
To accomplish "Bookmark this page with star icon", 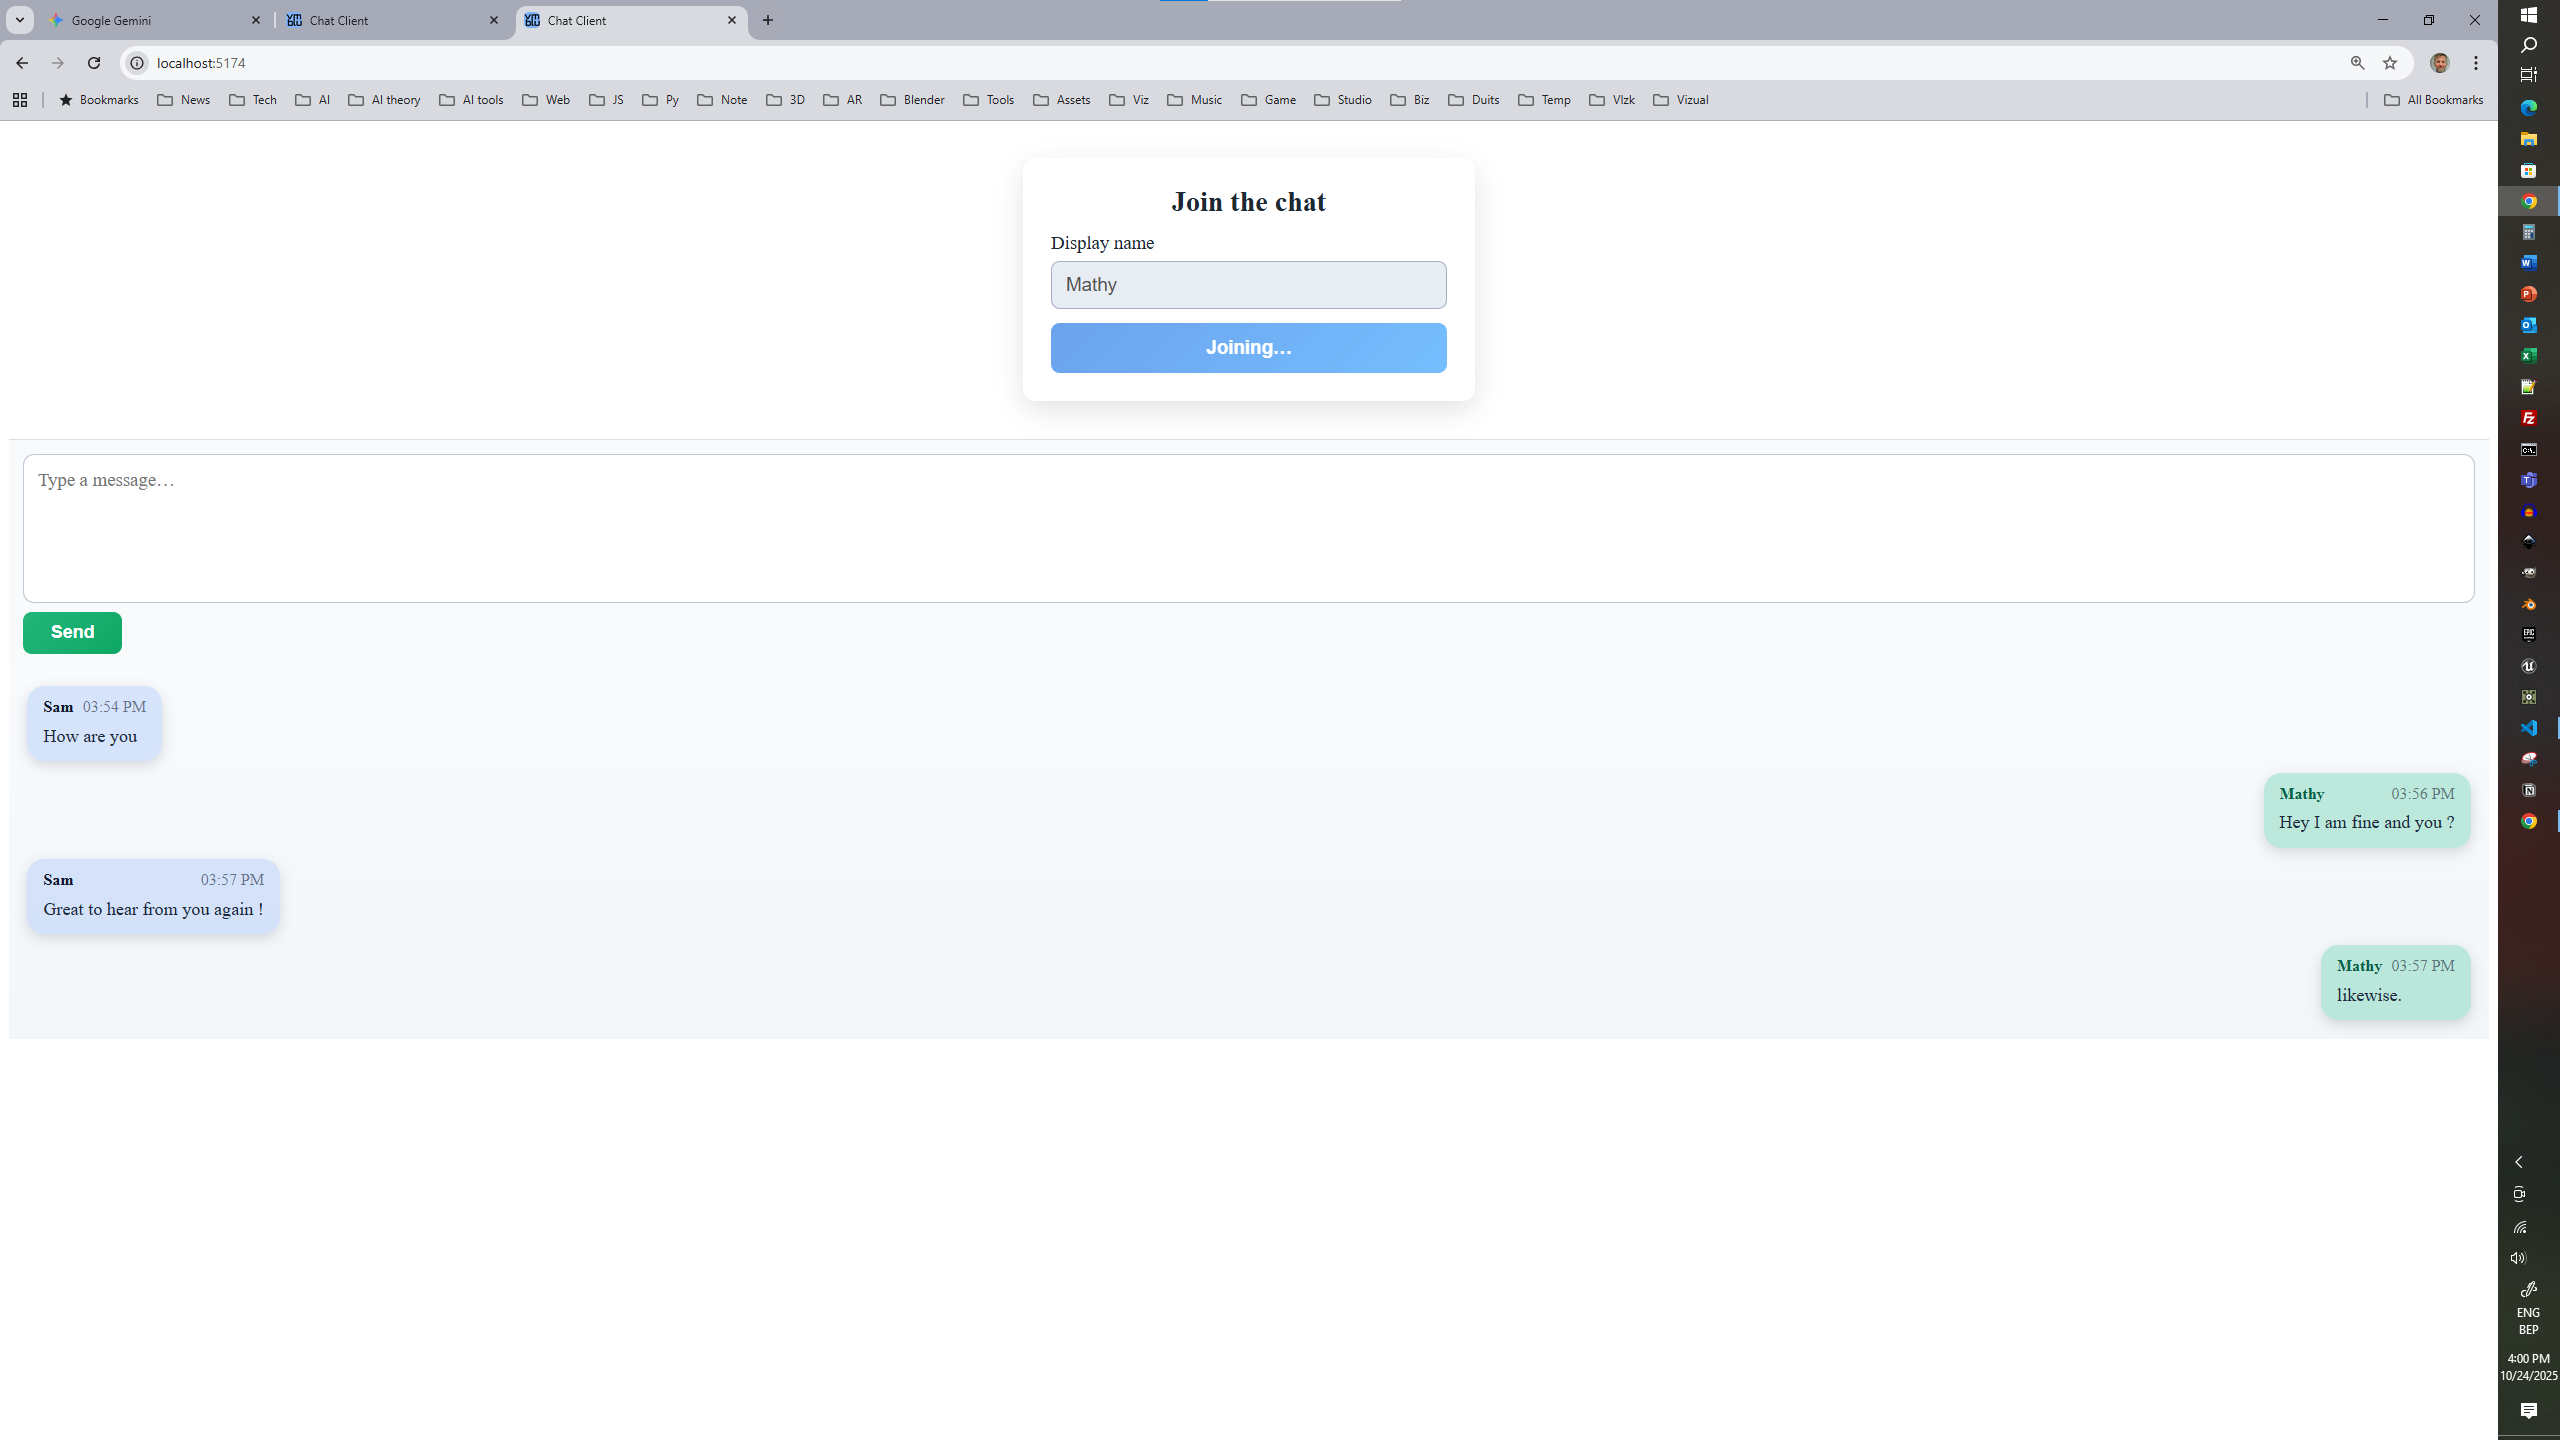I will 2390,63.
